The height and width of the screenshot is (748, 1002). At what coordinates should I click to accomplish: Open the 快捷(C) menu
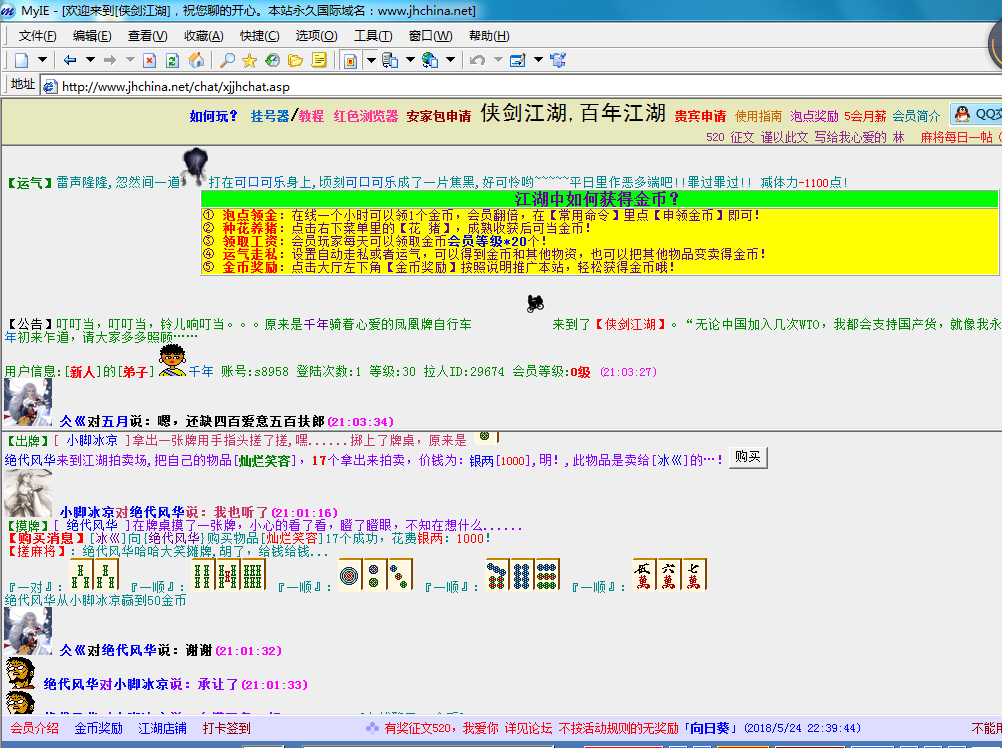(259, 36)
